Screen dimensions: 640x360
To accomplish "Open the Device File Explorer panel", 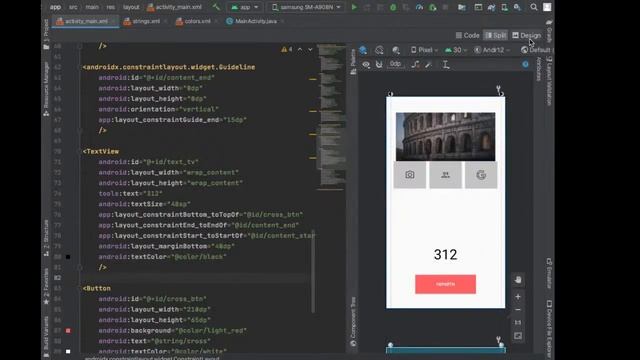I will point(549,330).
